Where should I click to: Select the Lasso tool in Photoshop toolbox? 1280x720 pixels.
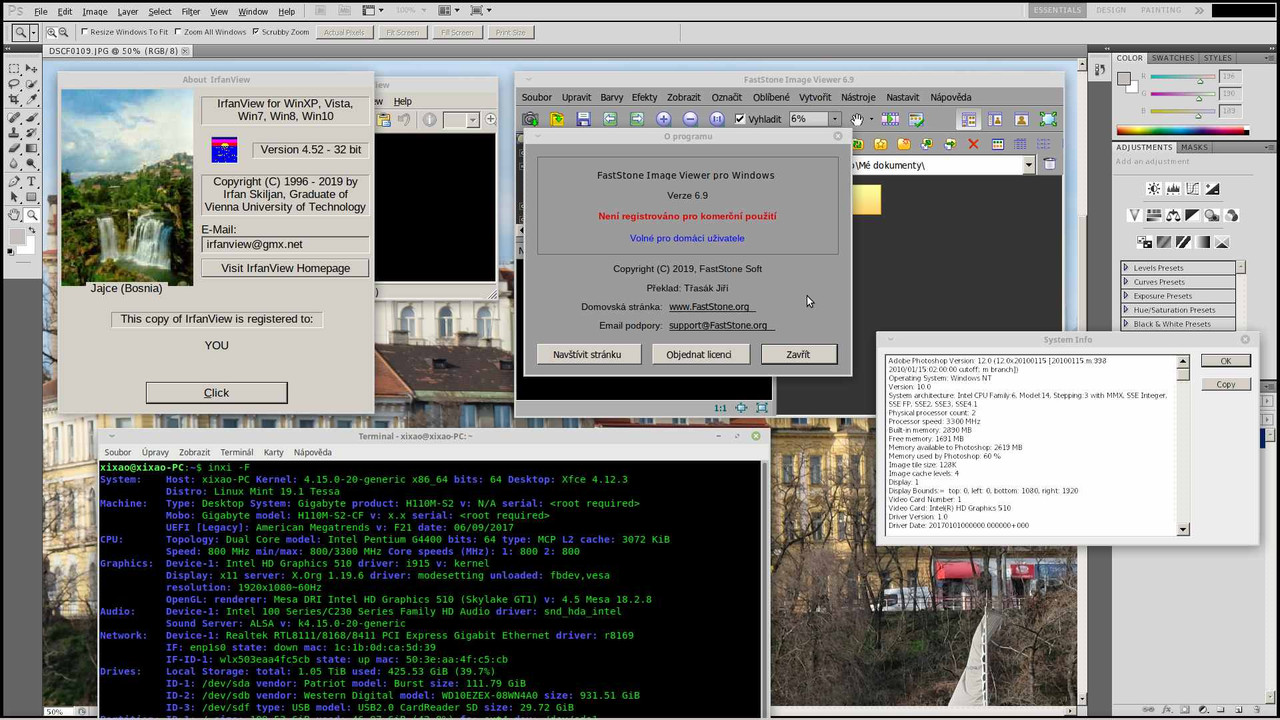pos(14,84)
